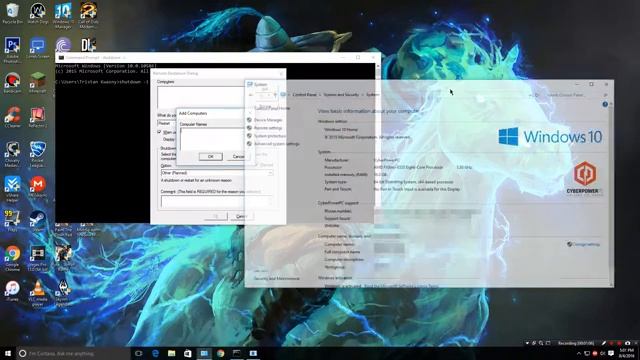Open CCleaner desktop shortcut
Screen dimensions: 640x360
point(12,118)
